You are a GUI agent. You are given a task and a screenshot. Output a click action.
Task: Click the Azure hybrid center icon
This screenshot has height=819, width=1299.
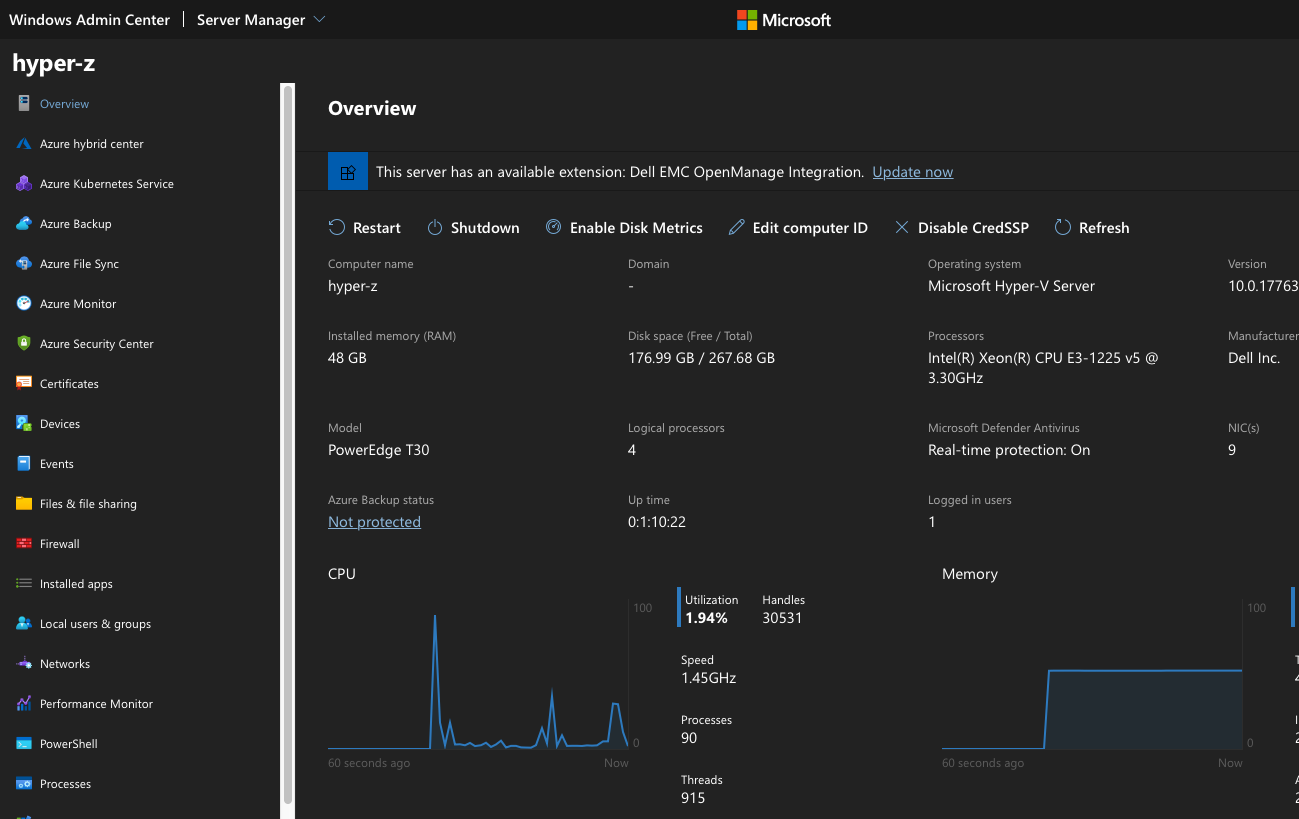[24, 143]
